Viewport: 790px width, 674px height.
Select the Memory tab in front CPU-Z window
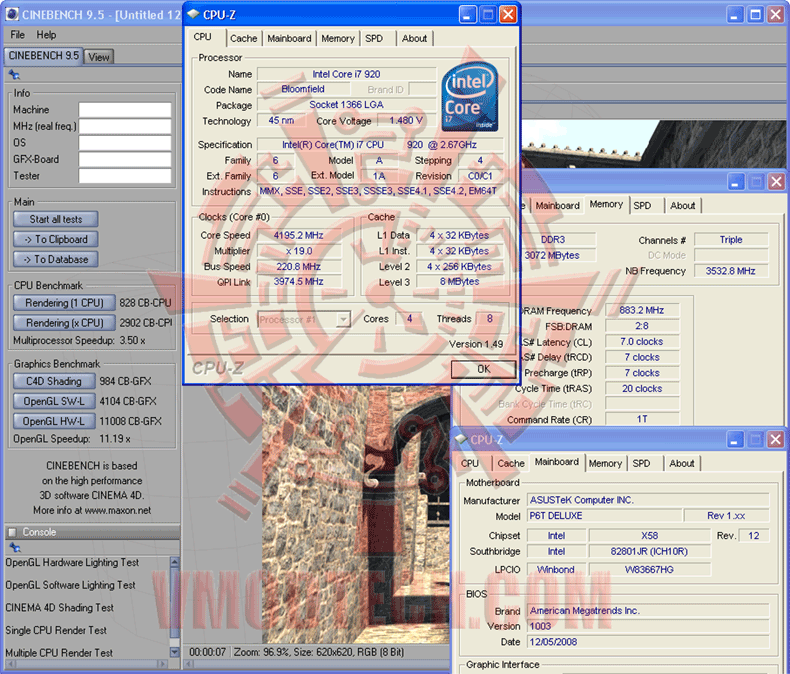(338, 39)
